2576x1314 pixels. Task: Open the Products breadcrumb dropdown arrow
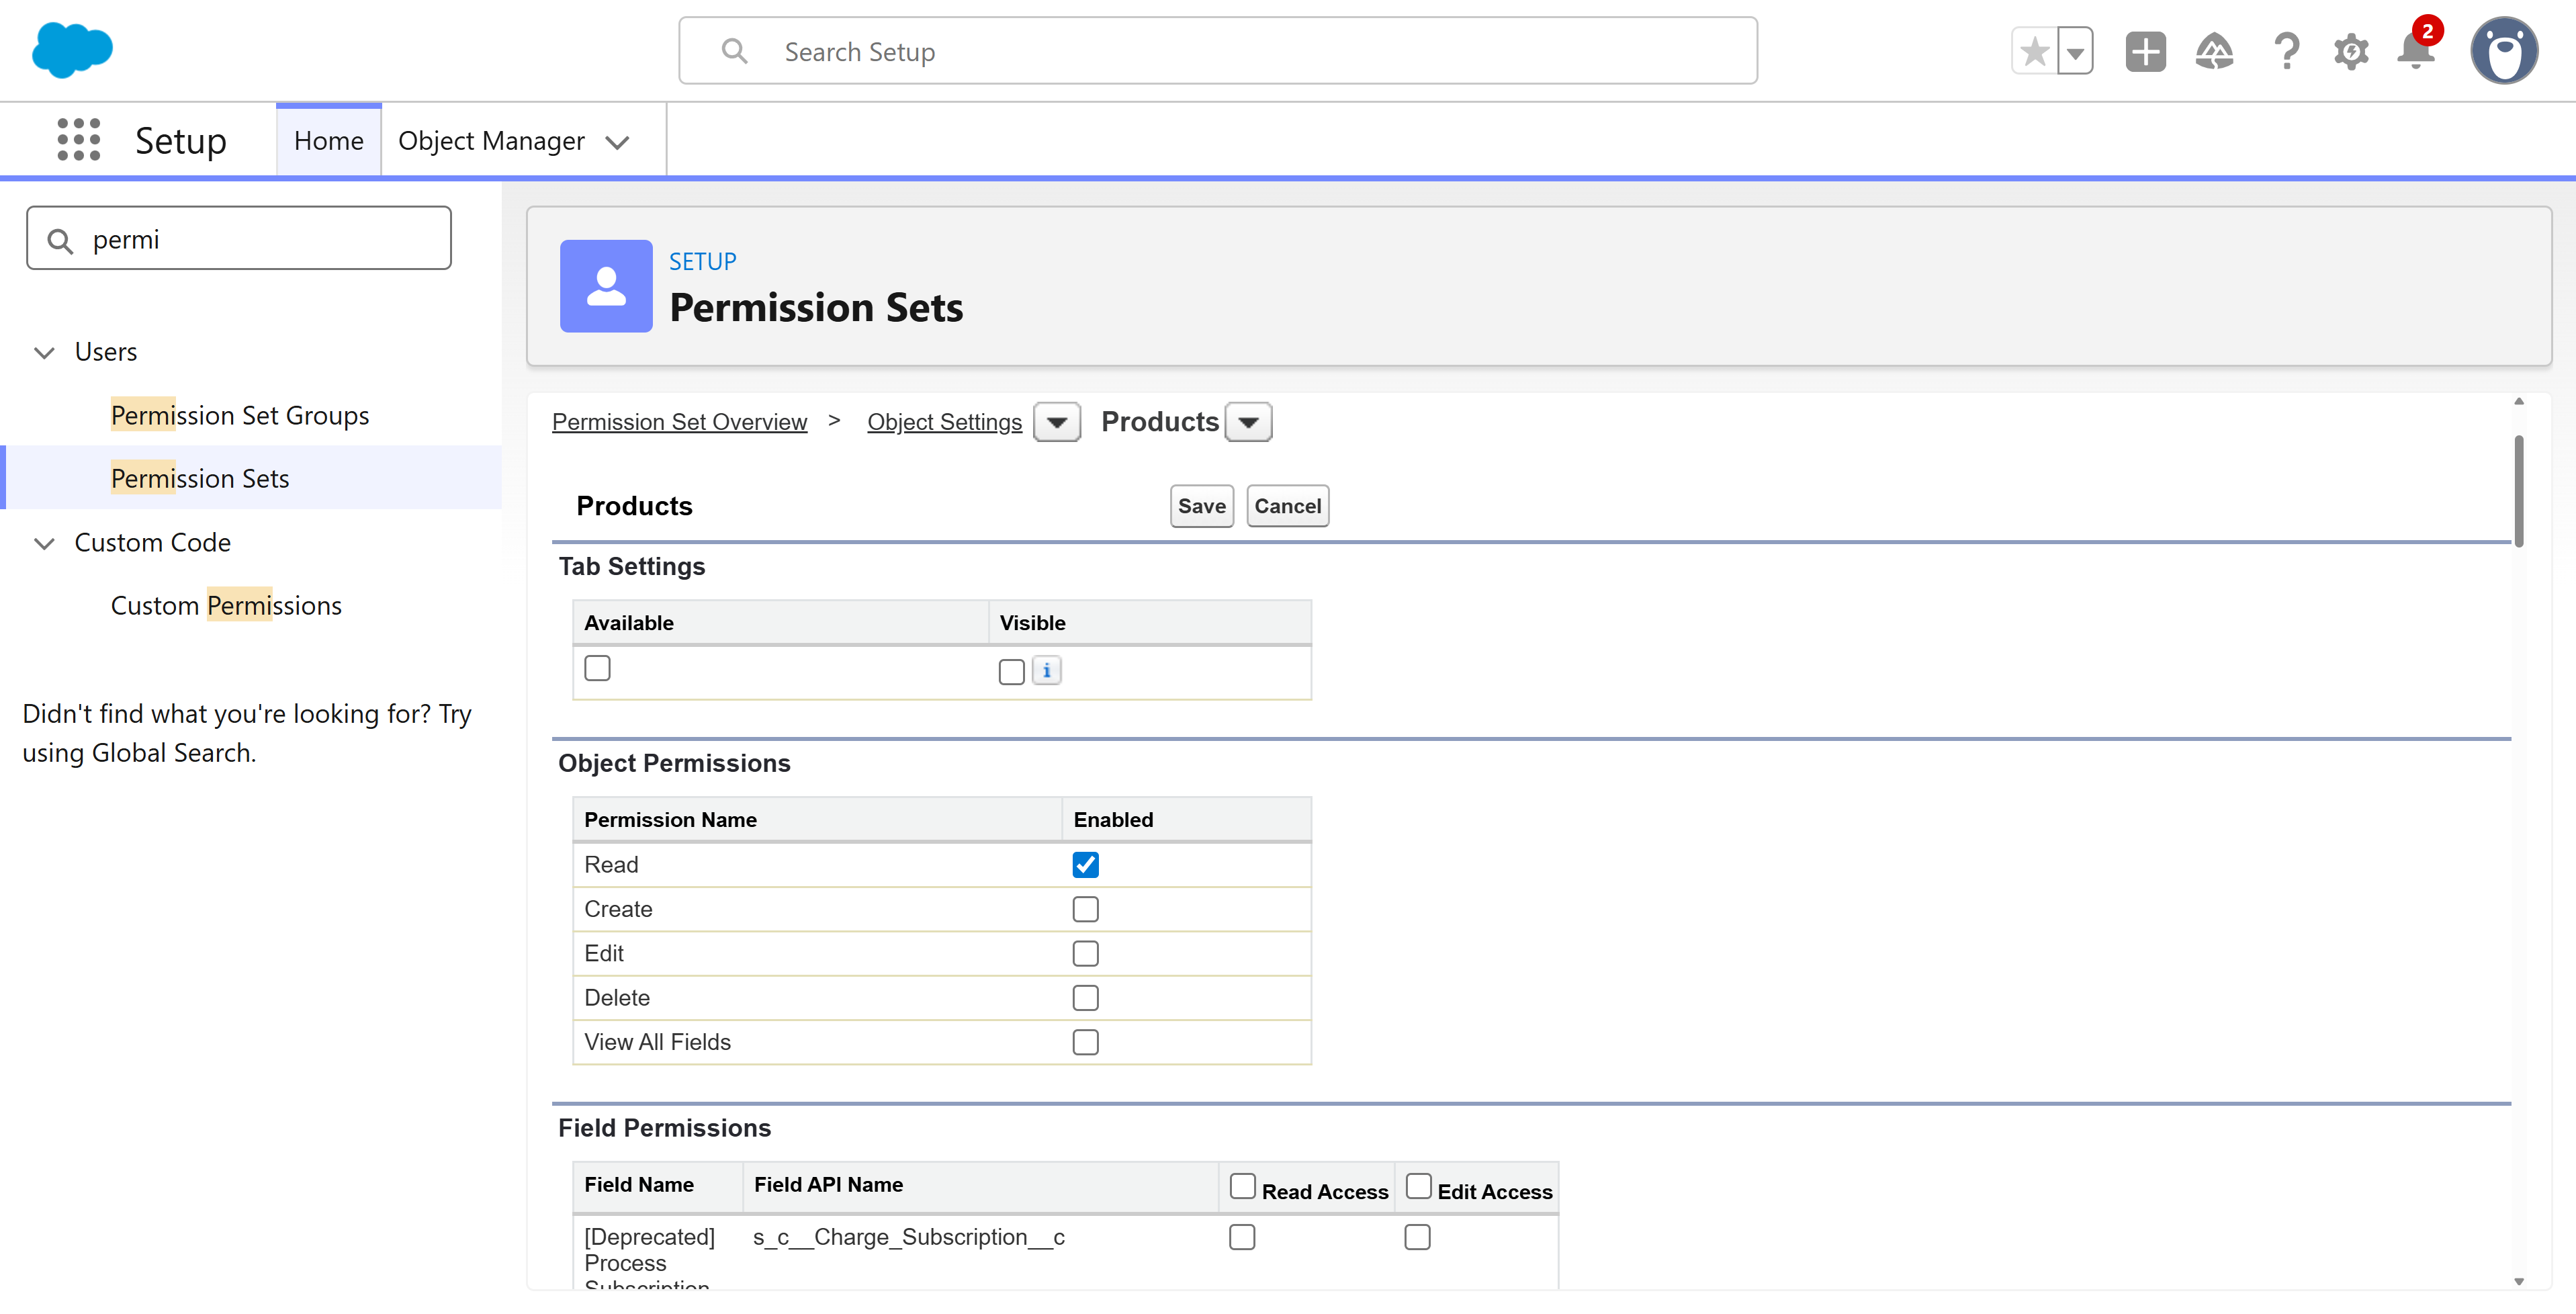tap(1247, 421)
